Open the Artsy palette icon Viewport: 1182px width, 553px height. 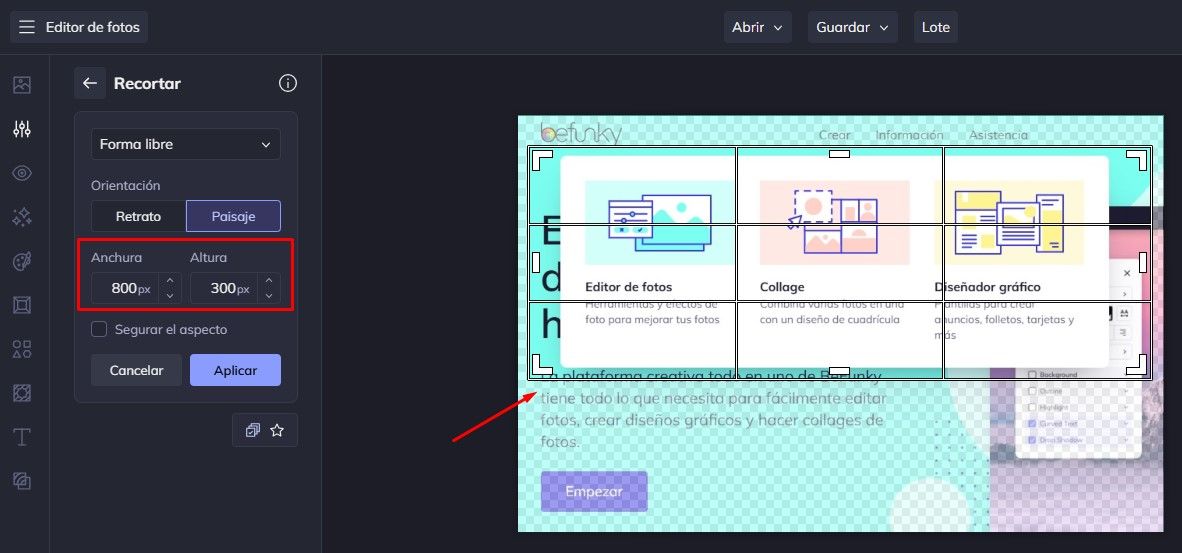click(22, 261)
